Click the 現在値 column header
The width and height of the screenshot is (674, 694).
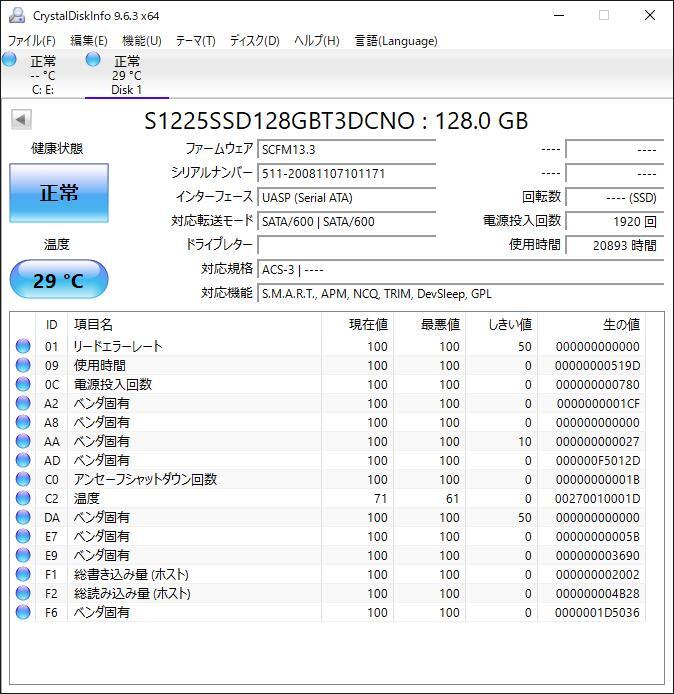(358, 324)
